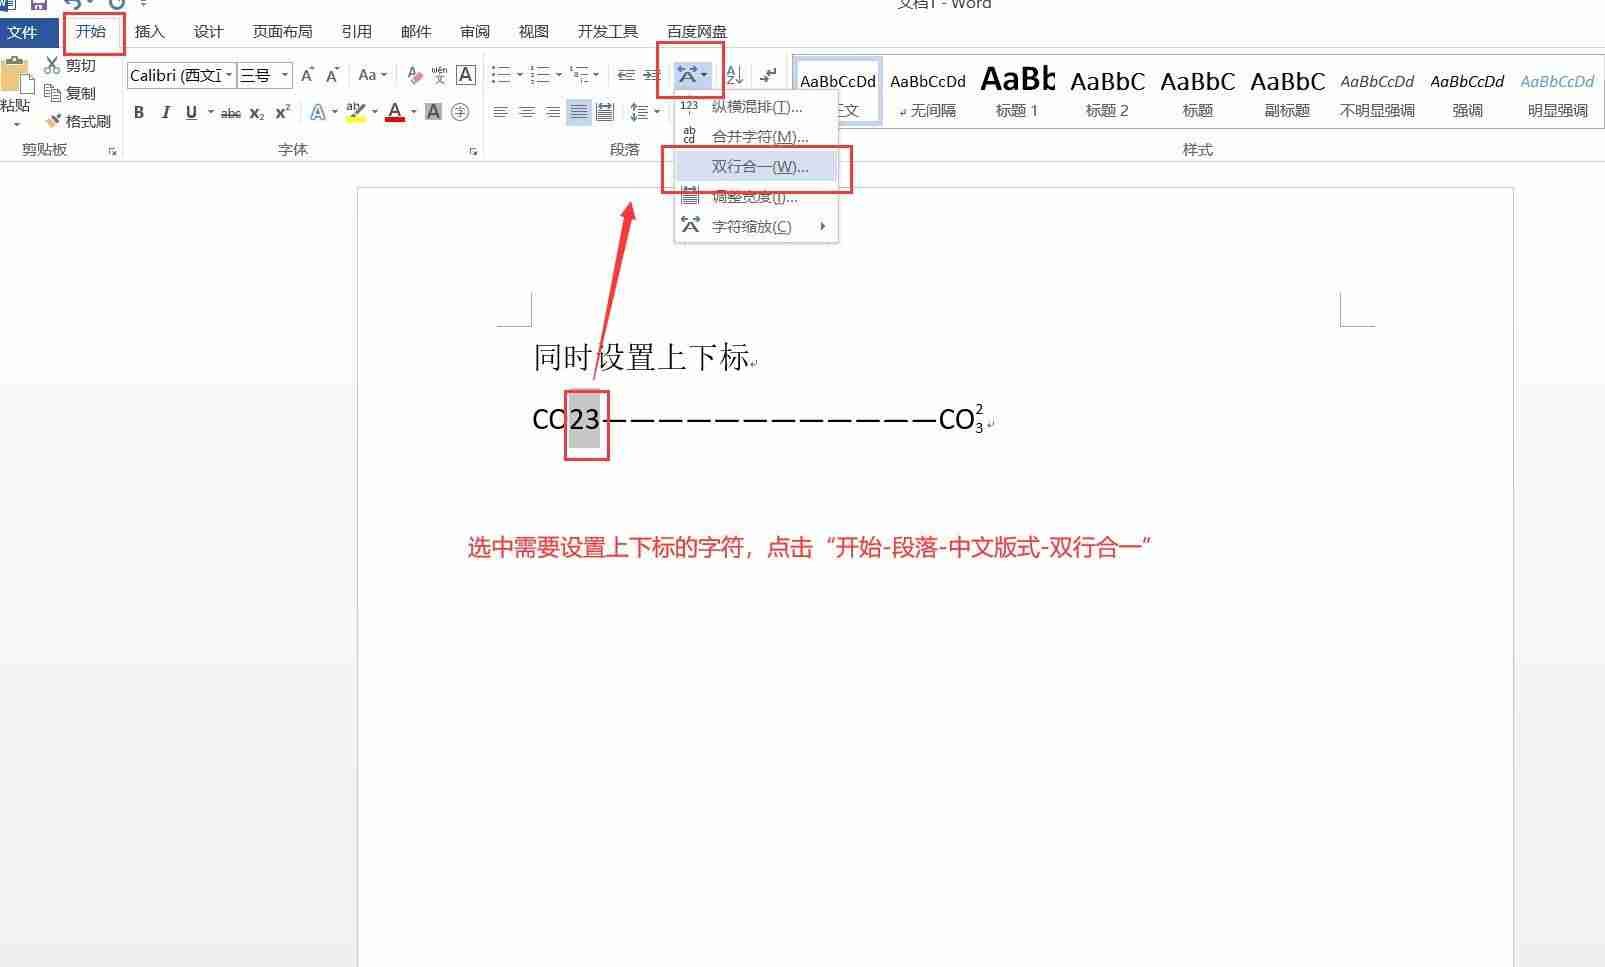Apply yellow text highlight color
Image resolution: width=1605 pixels, height=967 pixels.
coord(356,112)
